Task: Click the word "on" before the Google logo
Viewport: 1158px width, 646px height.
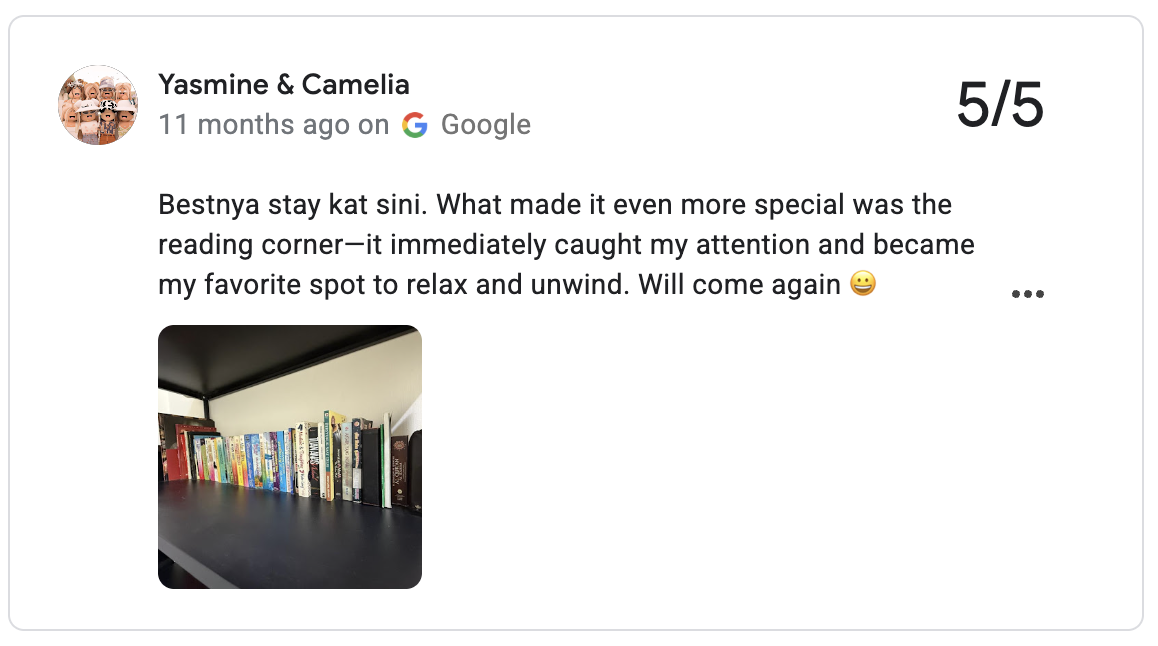Action: [374, 125]
